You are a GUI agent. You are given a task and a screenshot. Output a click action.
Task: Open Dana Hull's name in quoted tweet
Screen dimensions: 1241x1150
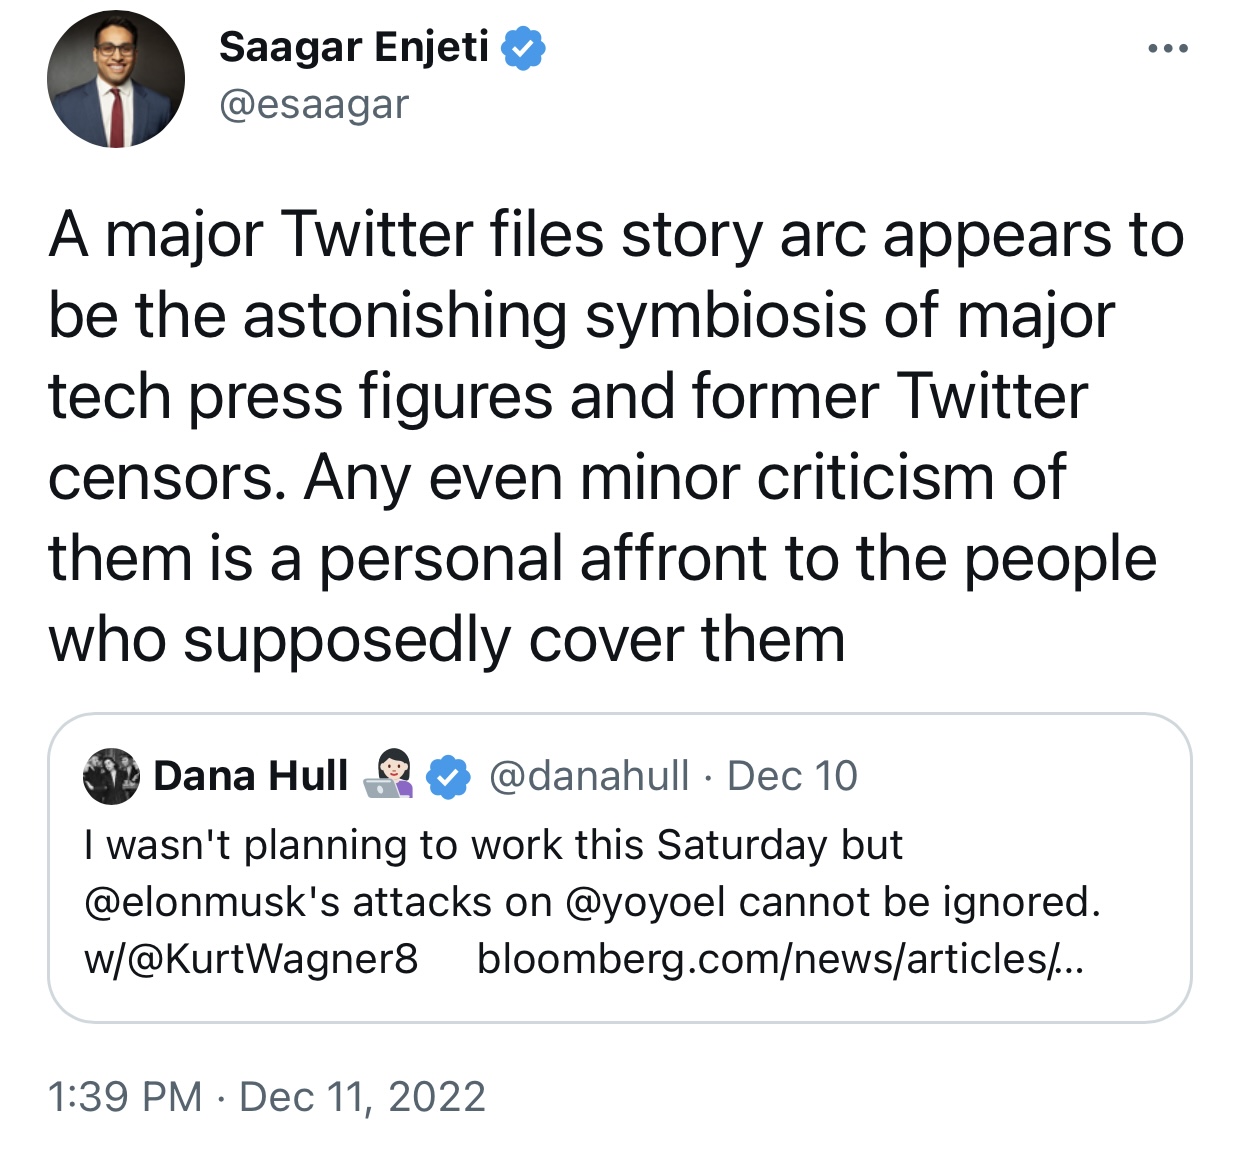251,776
